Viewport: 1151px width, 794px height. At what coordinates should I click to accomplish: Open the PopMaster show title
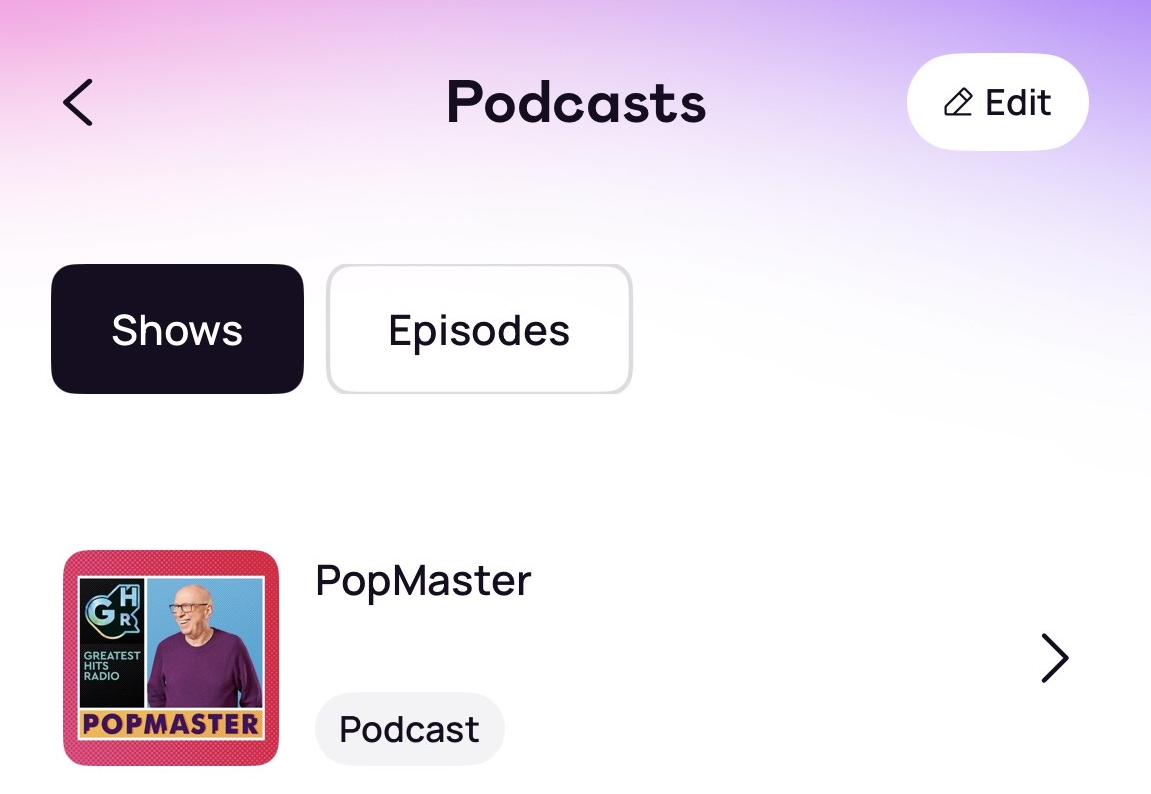423,580
